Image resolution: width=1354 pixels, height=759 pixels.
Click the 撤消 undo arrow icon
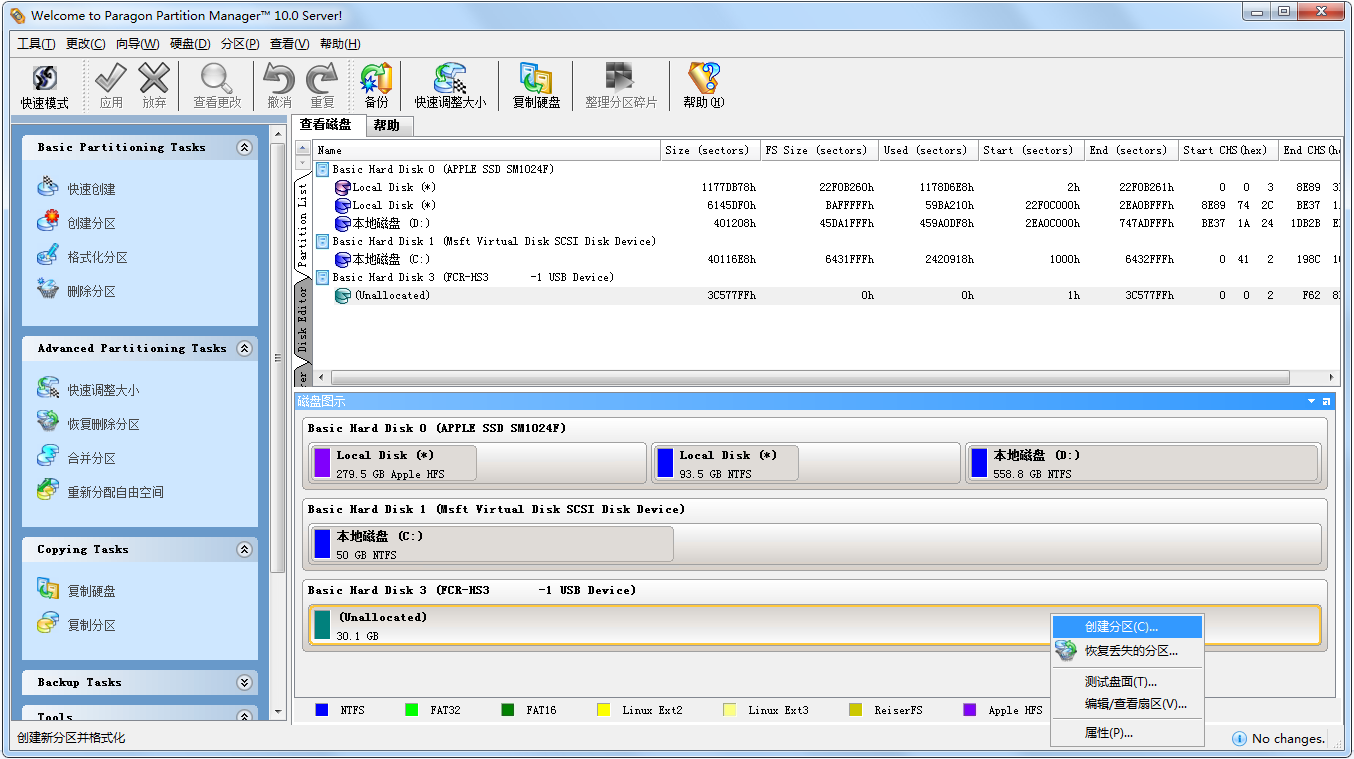(280, 86)
